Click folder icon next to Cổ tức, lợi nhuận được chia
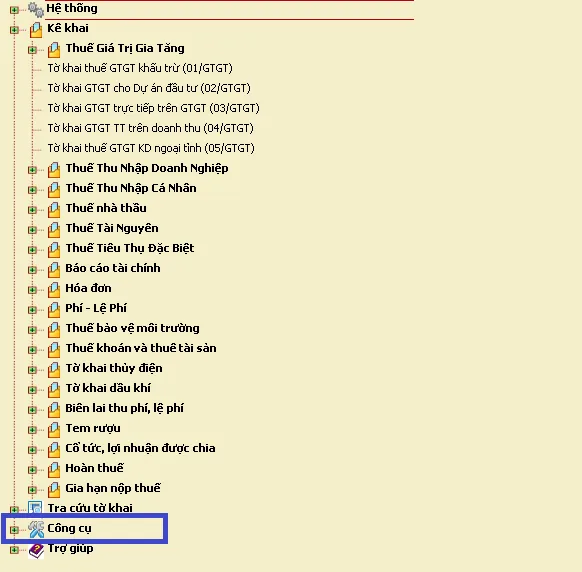This screenshot has height=572, width=582. pos(54,450)
